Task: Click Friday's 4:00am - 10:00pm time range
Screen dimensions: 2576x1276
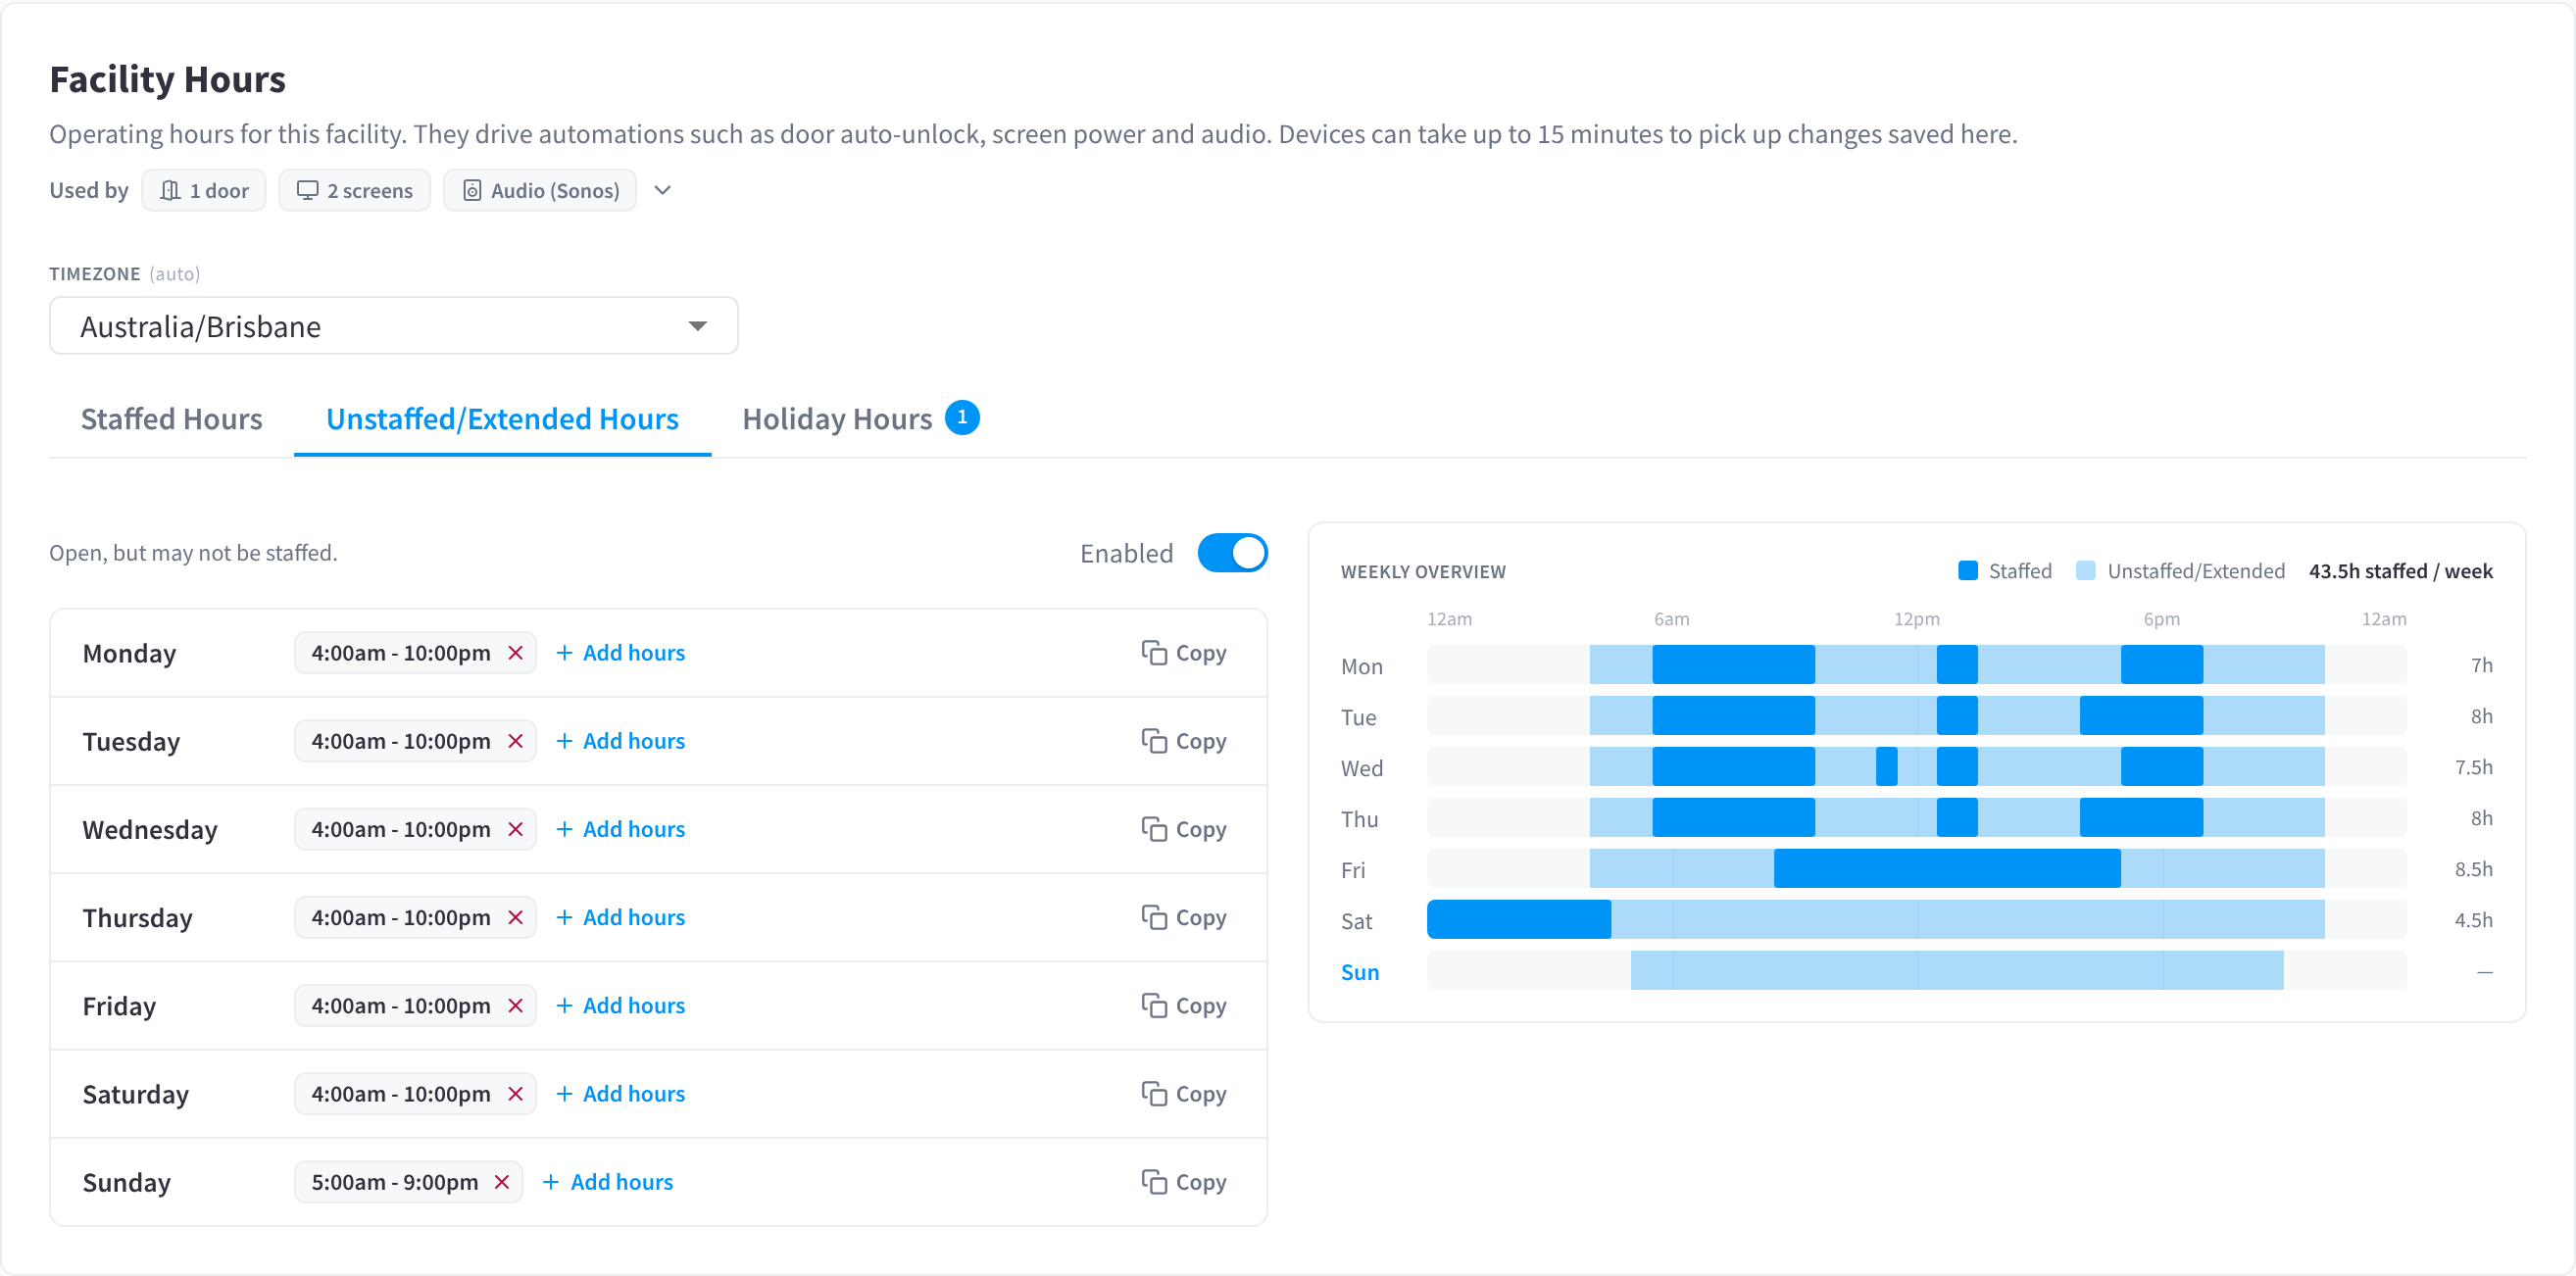Action: [x=400, y=1005]
